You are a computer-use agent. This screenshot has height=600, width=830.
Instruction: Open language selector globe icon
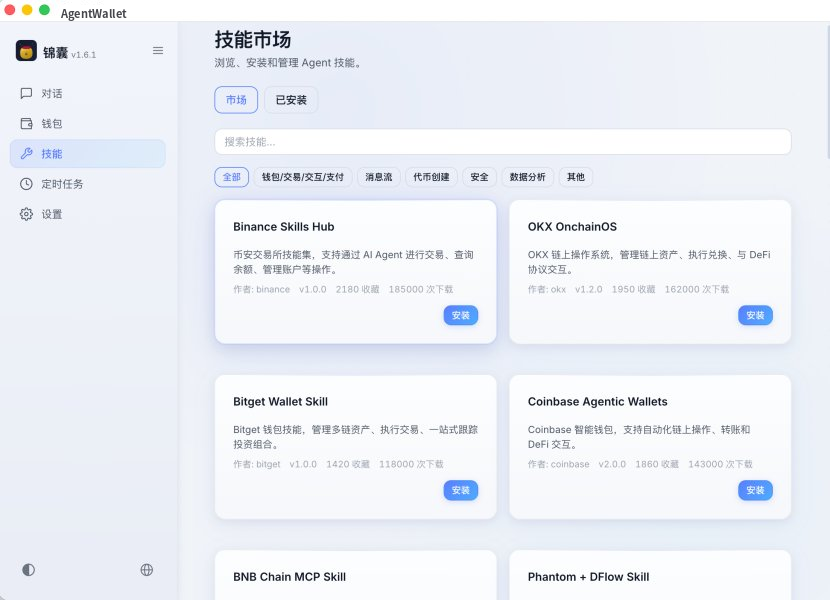click(x=147, y=570)
